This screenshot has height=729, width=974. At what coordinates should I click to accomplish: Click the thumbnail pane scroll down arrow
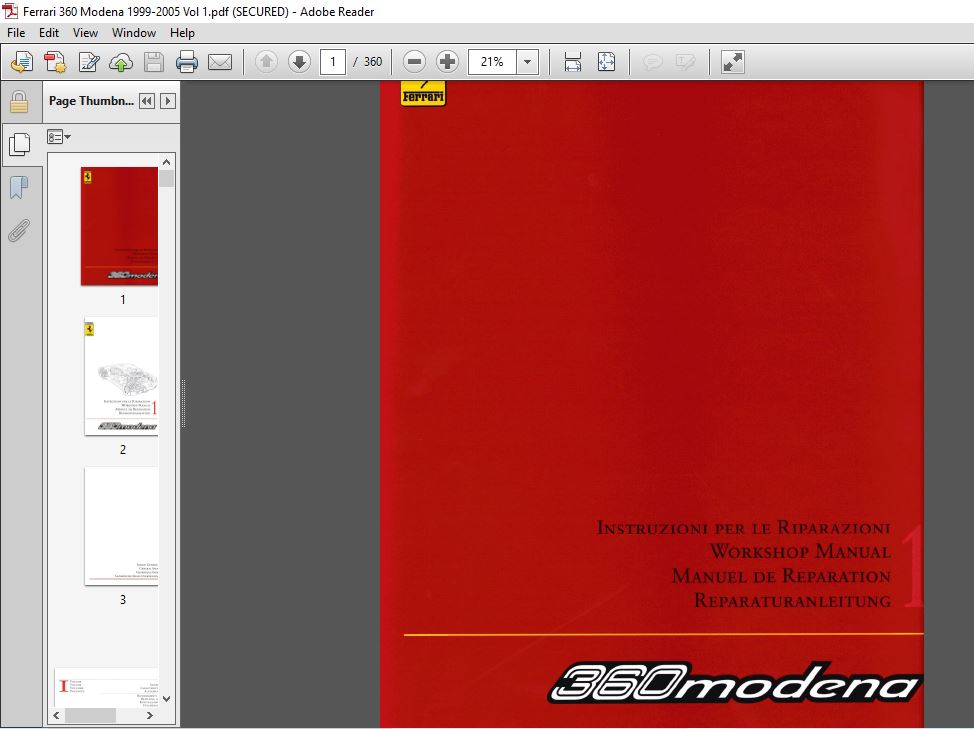tap(166, 699)
